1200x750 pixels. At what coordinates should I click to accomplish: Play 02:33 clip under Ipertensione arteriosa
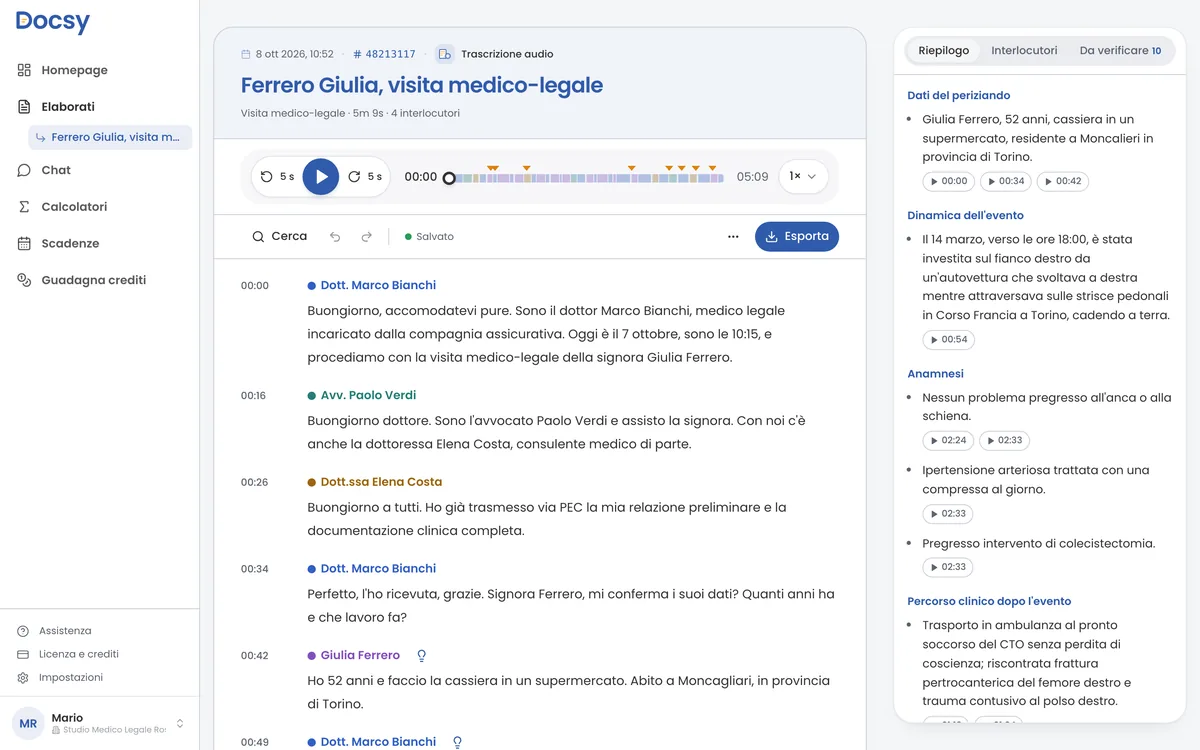click(x=948, y=514)
